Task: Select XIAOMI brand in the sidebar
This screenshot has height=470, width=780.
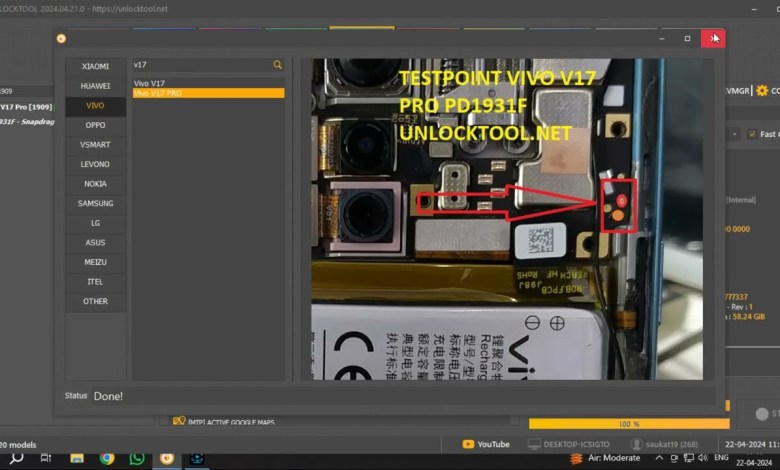Action: coord(95,66)
